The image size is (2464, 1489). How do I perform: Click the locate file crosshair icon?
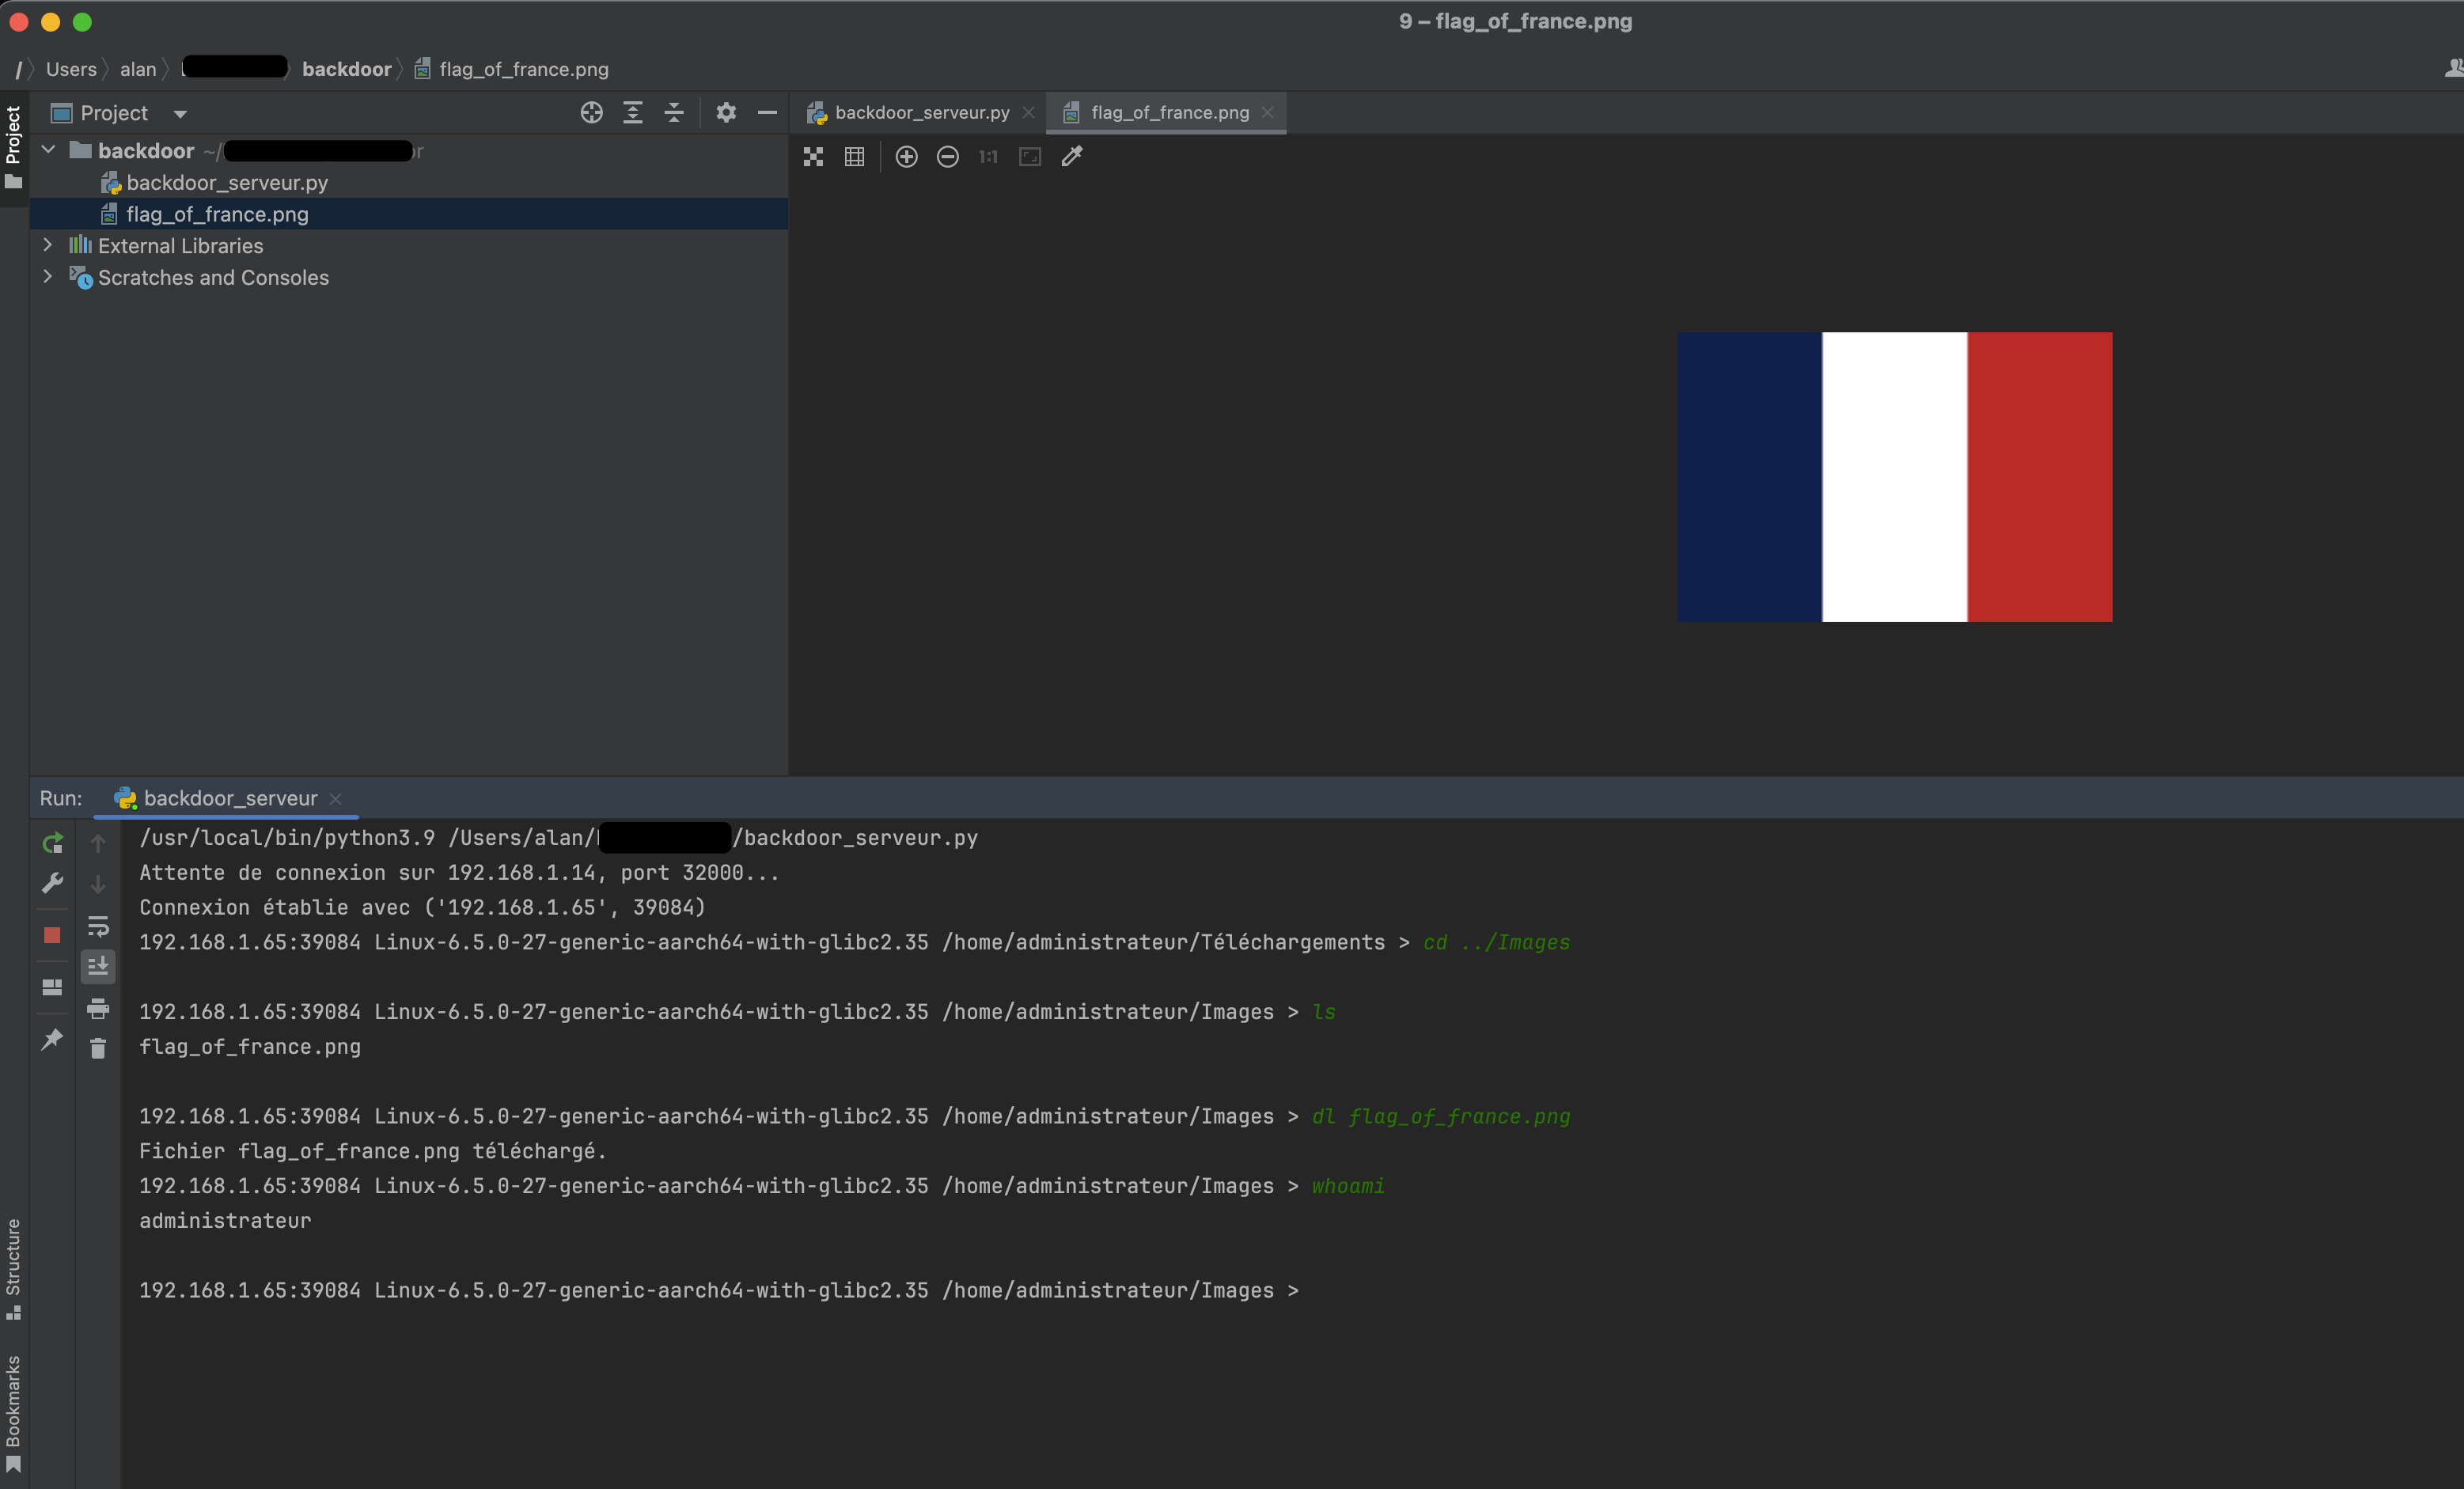tap(591, 113)
